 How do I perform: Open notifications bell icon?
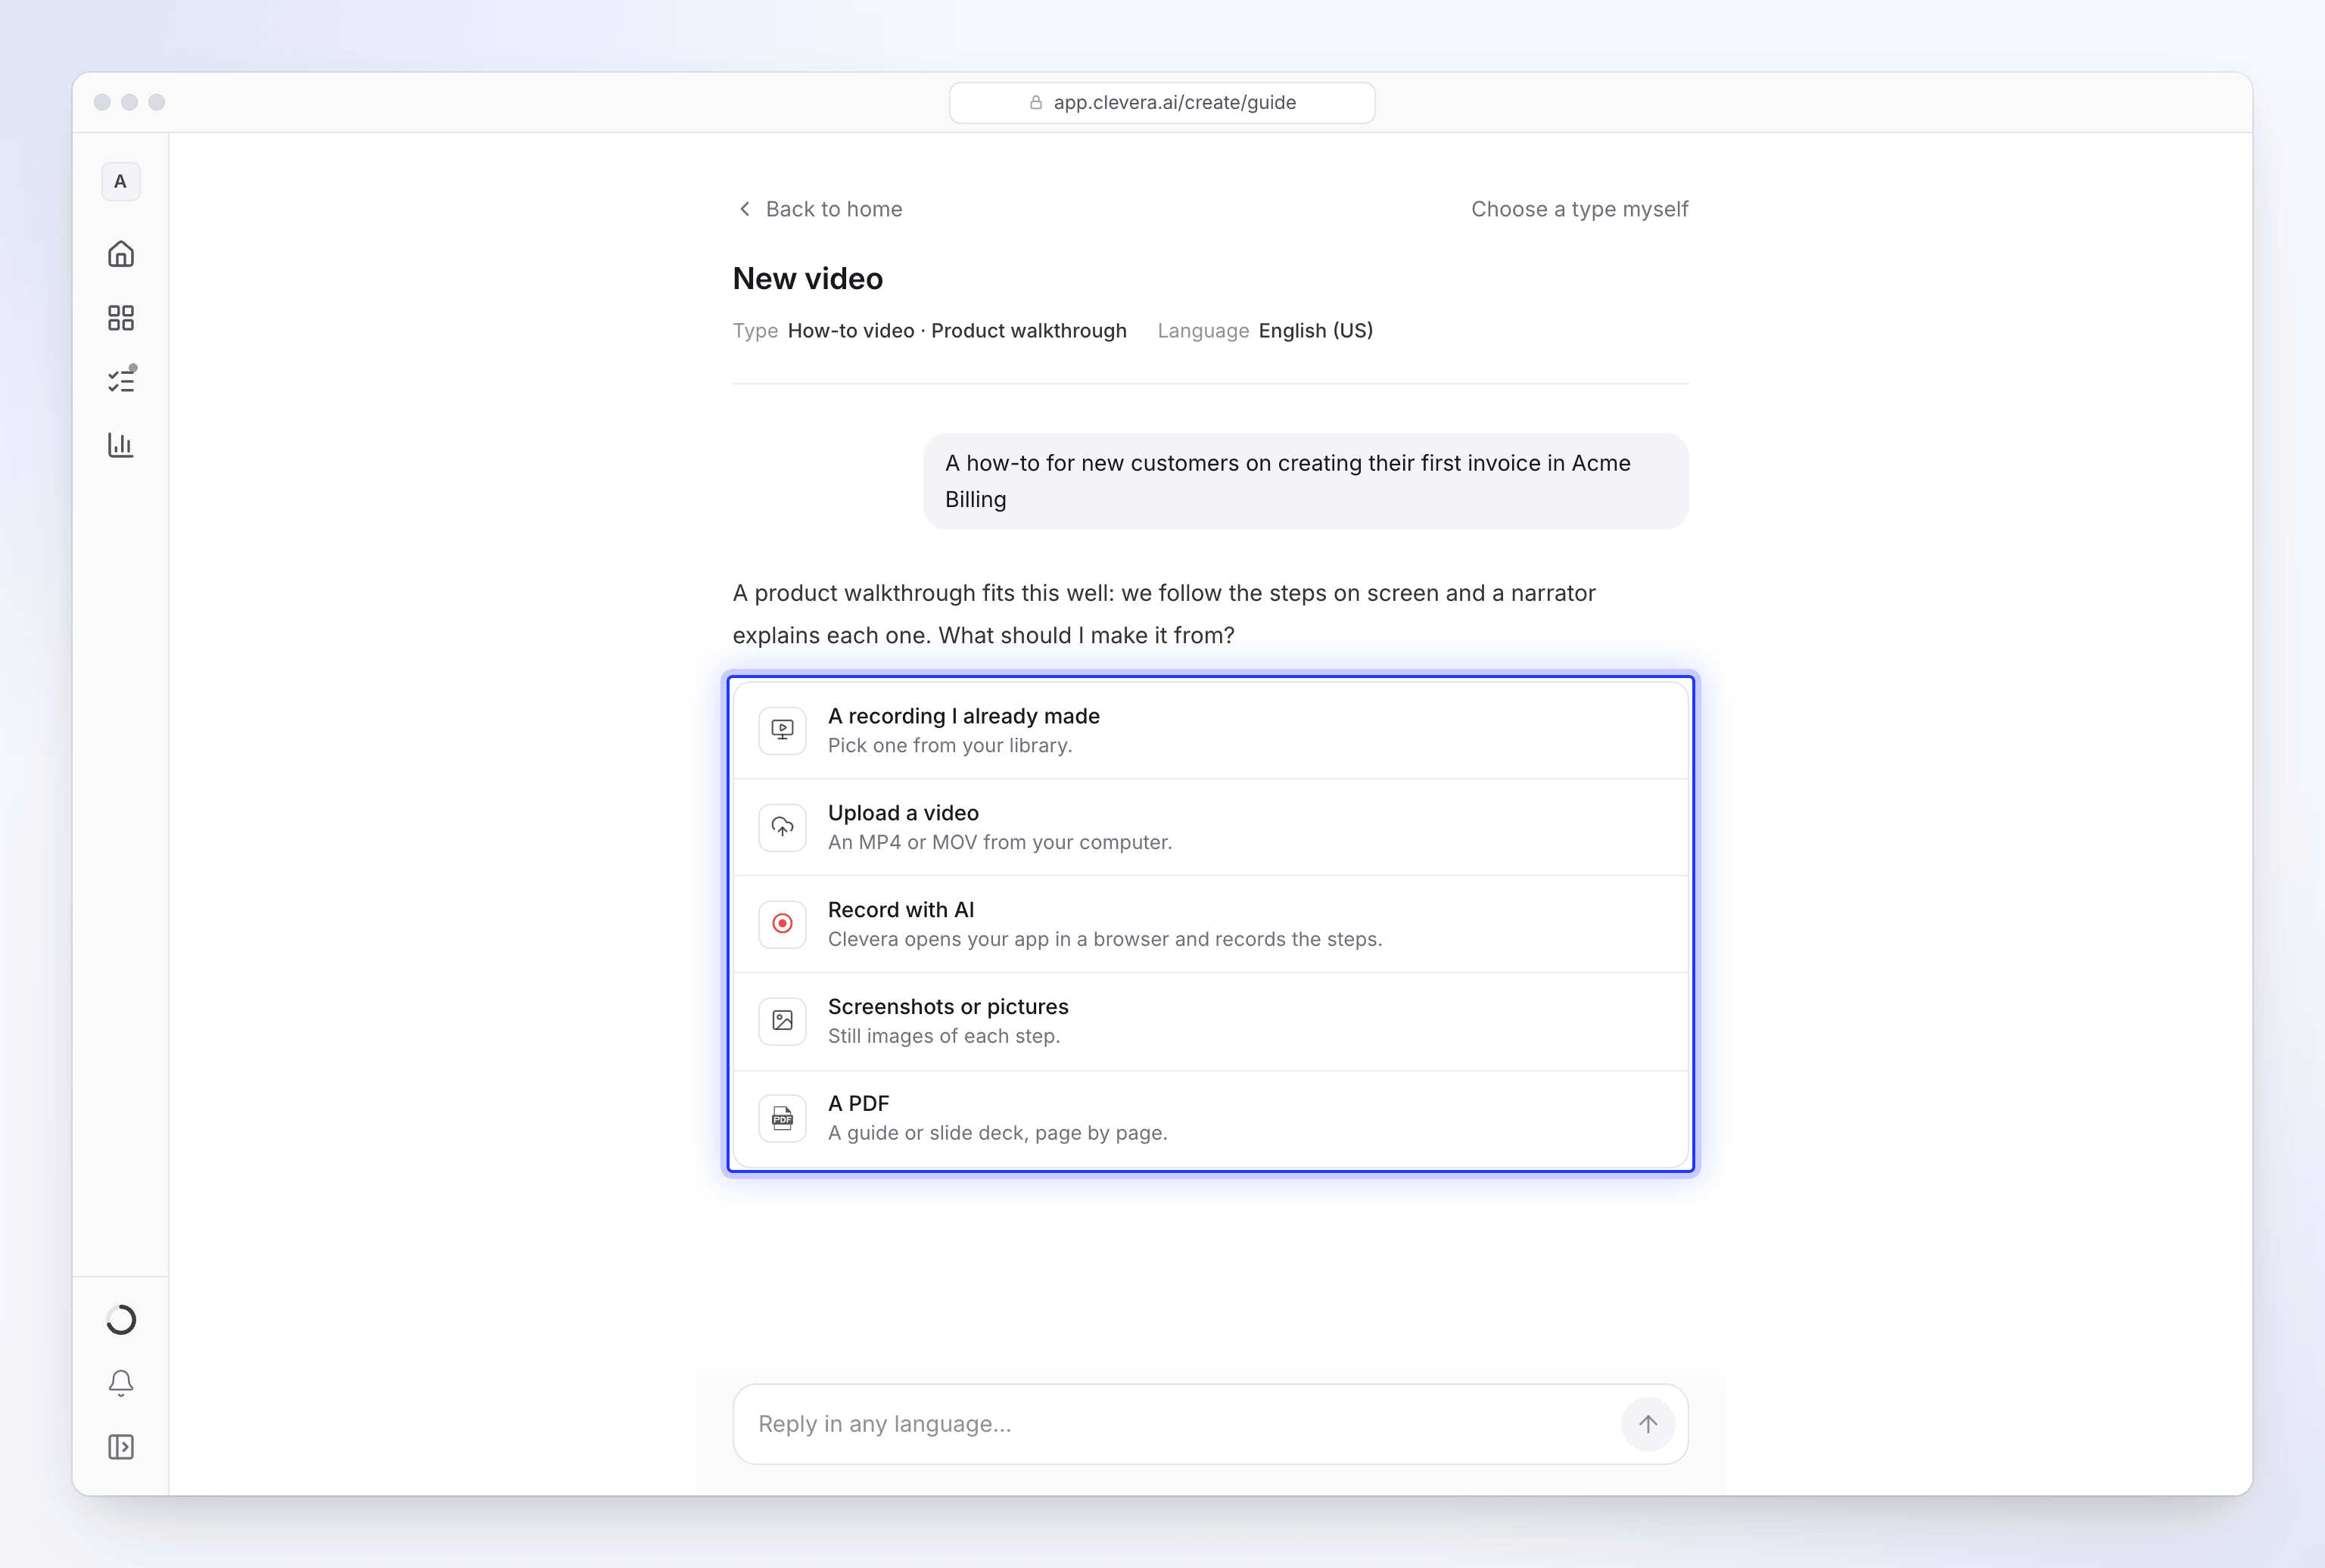click(121, 1383)
